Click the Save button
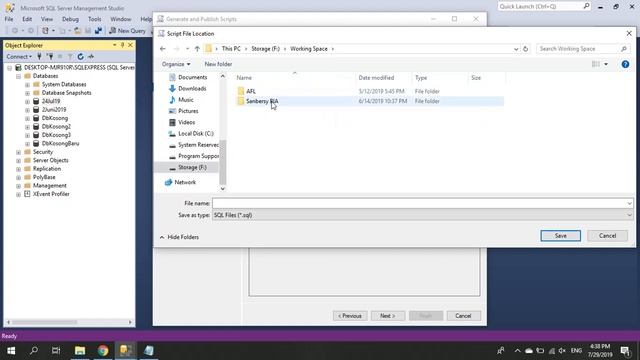640x360 pixels. [560, 236]
